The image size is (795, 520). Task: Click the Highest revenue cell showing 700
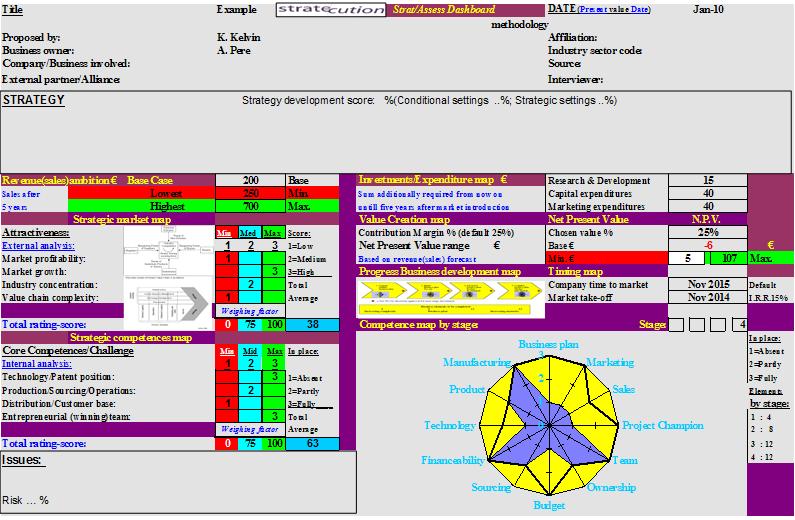pyautogui.click(x=250, y=206)
